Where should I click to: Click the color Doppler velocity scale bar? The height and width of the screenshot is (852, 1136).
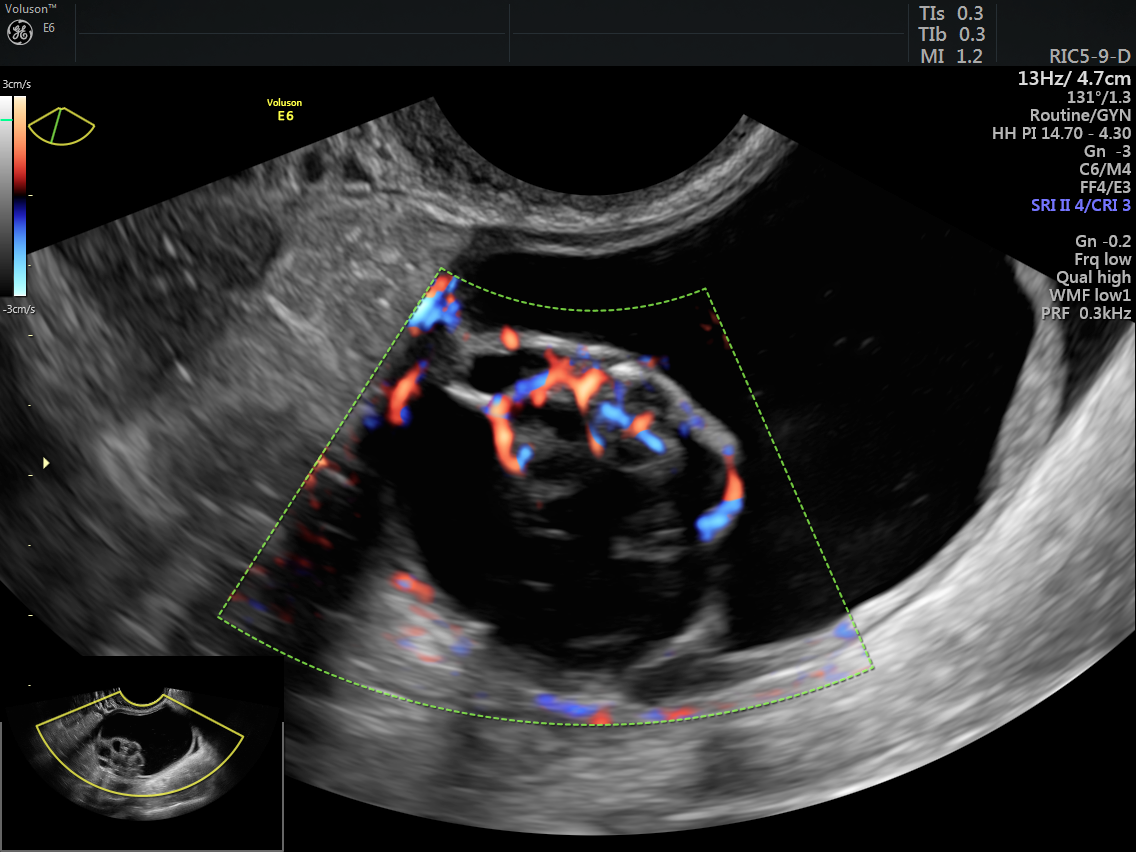(19, 195)
